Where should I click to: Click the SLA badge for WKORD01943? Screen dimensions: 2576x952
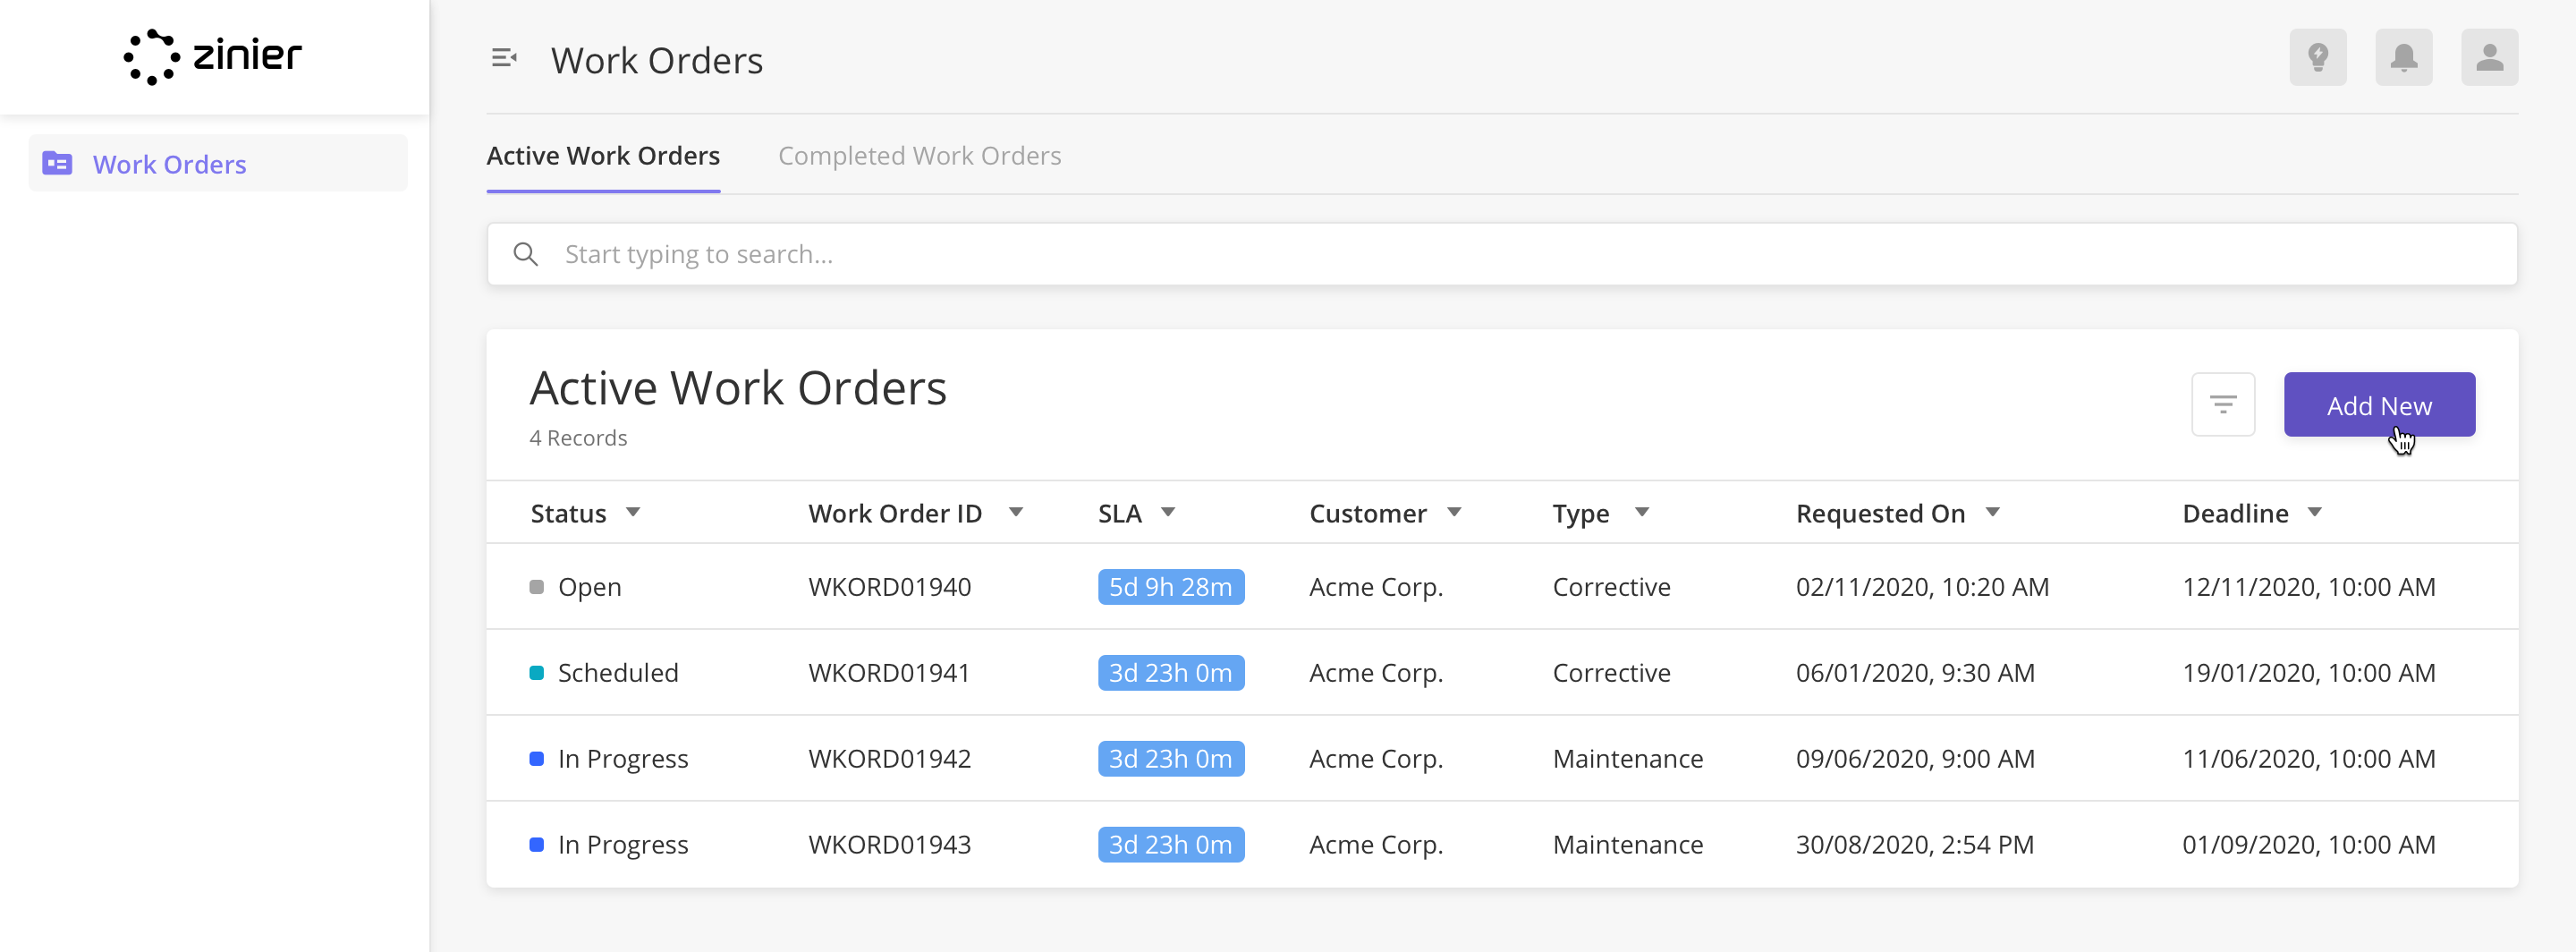point(1170,845)
